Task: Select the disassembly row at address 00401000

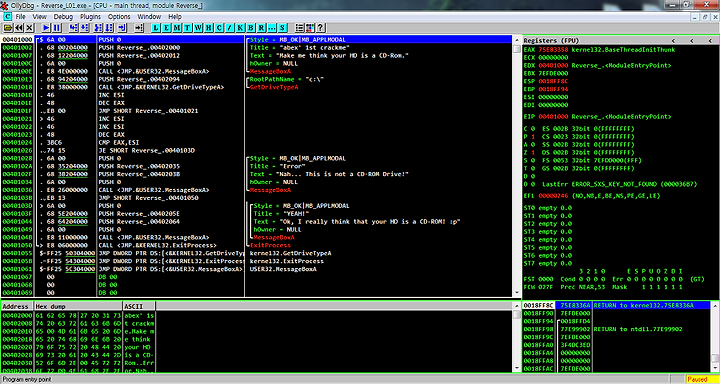Action: [256, 40]
